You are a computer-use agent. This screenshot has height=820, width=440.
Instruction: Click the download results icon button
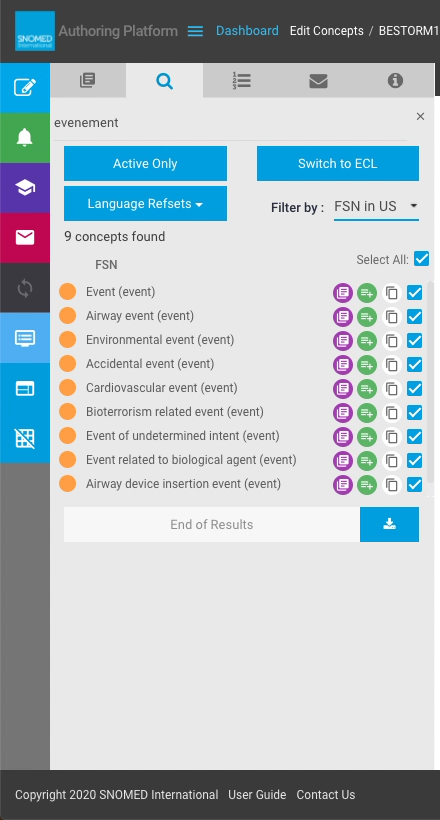pyautogui.click(x=389, y=524)
